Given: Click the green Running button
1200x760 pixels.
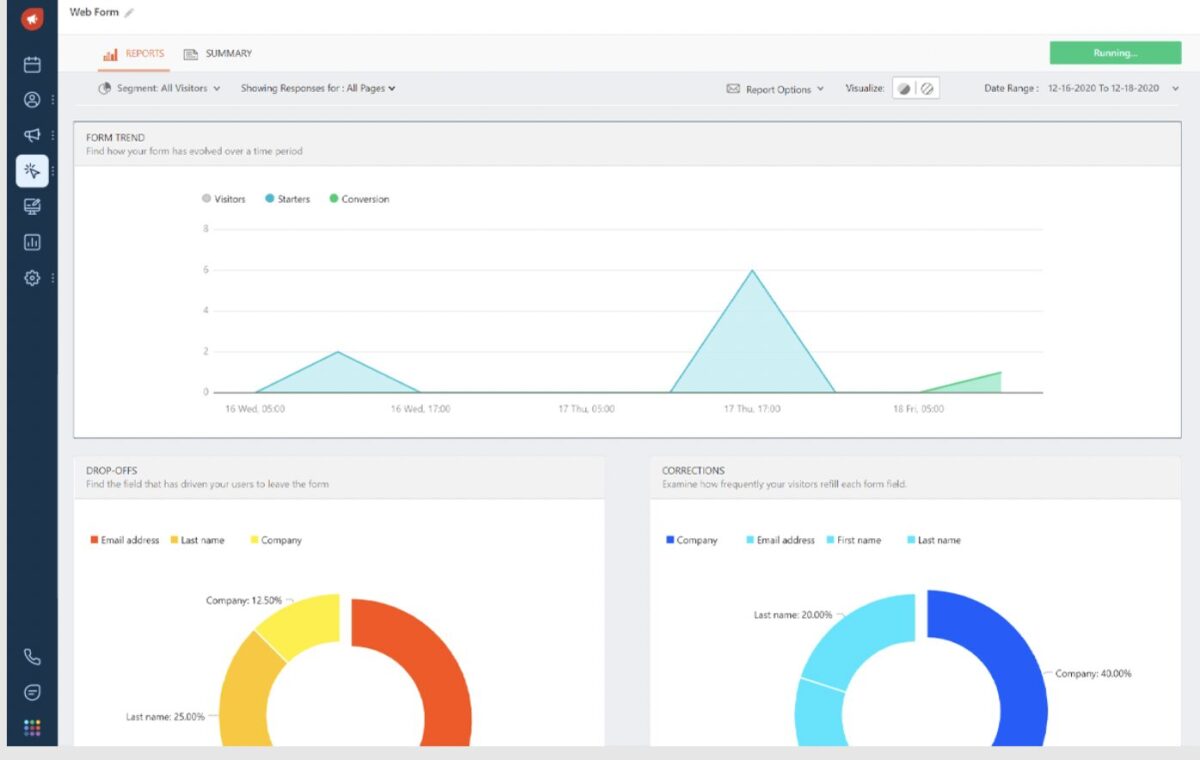Looking at the screenshot, I should pyautogui.click(x=1115, y=51).
